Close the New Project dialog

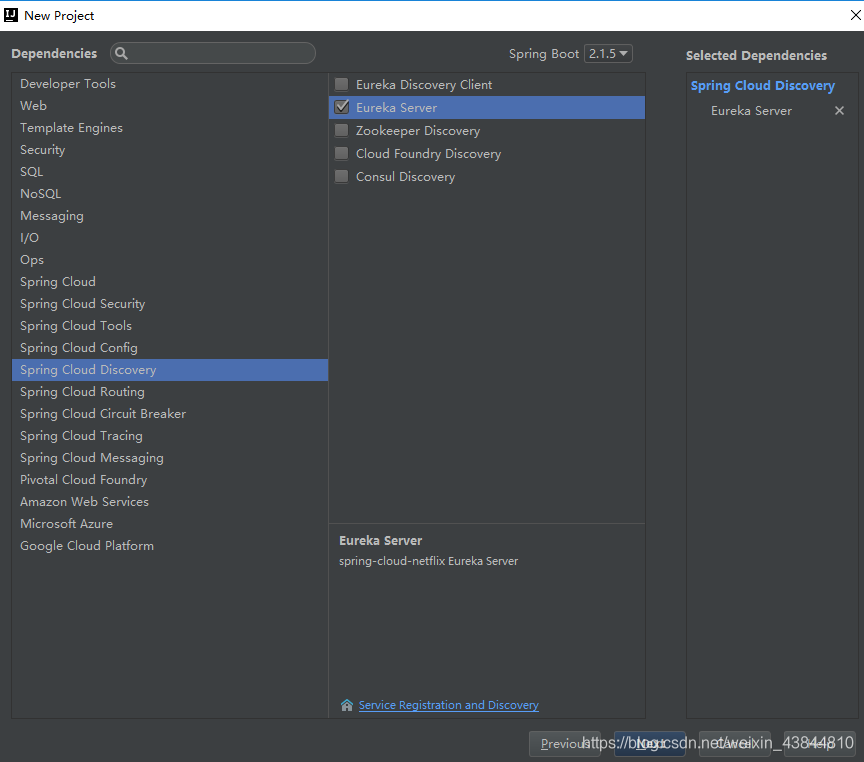tap(855, 15)
